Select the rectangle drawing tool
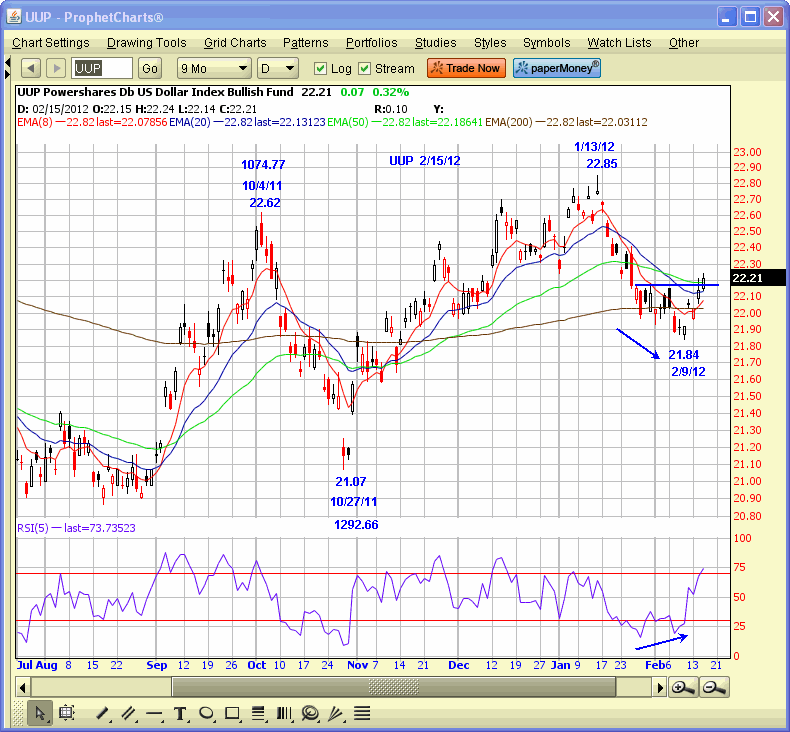 232,713
